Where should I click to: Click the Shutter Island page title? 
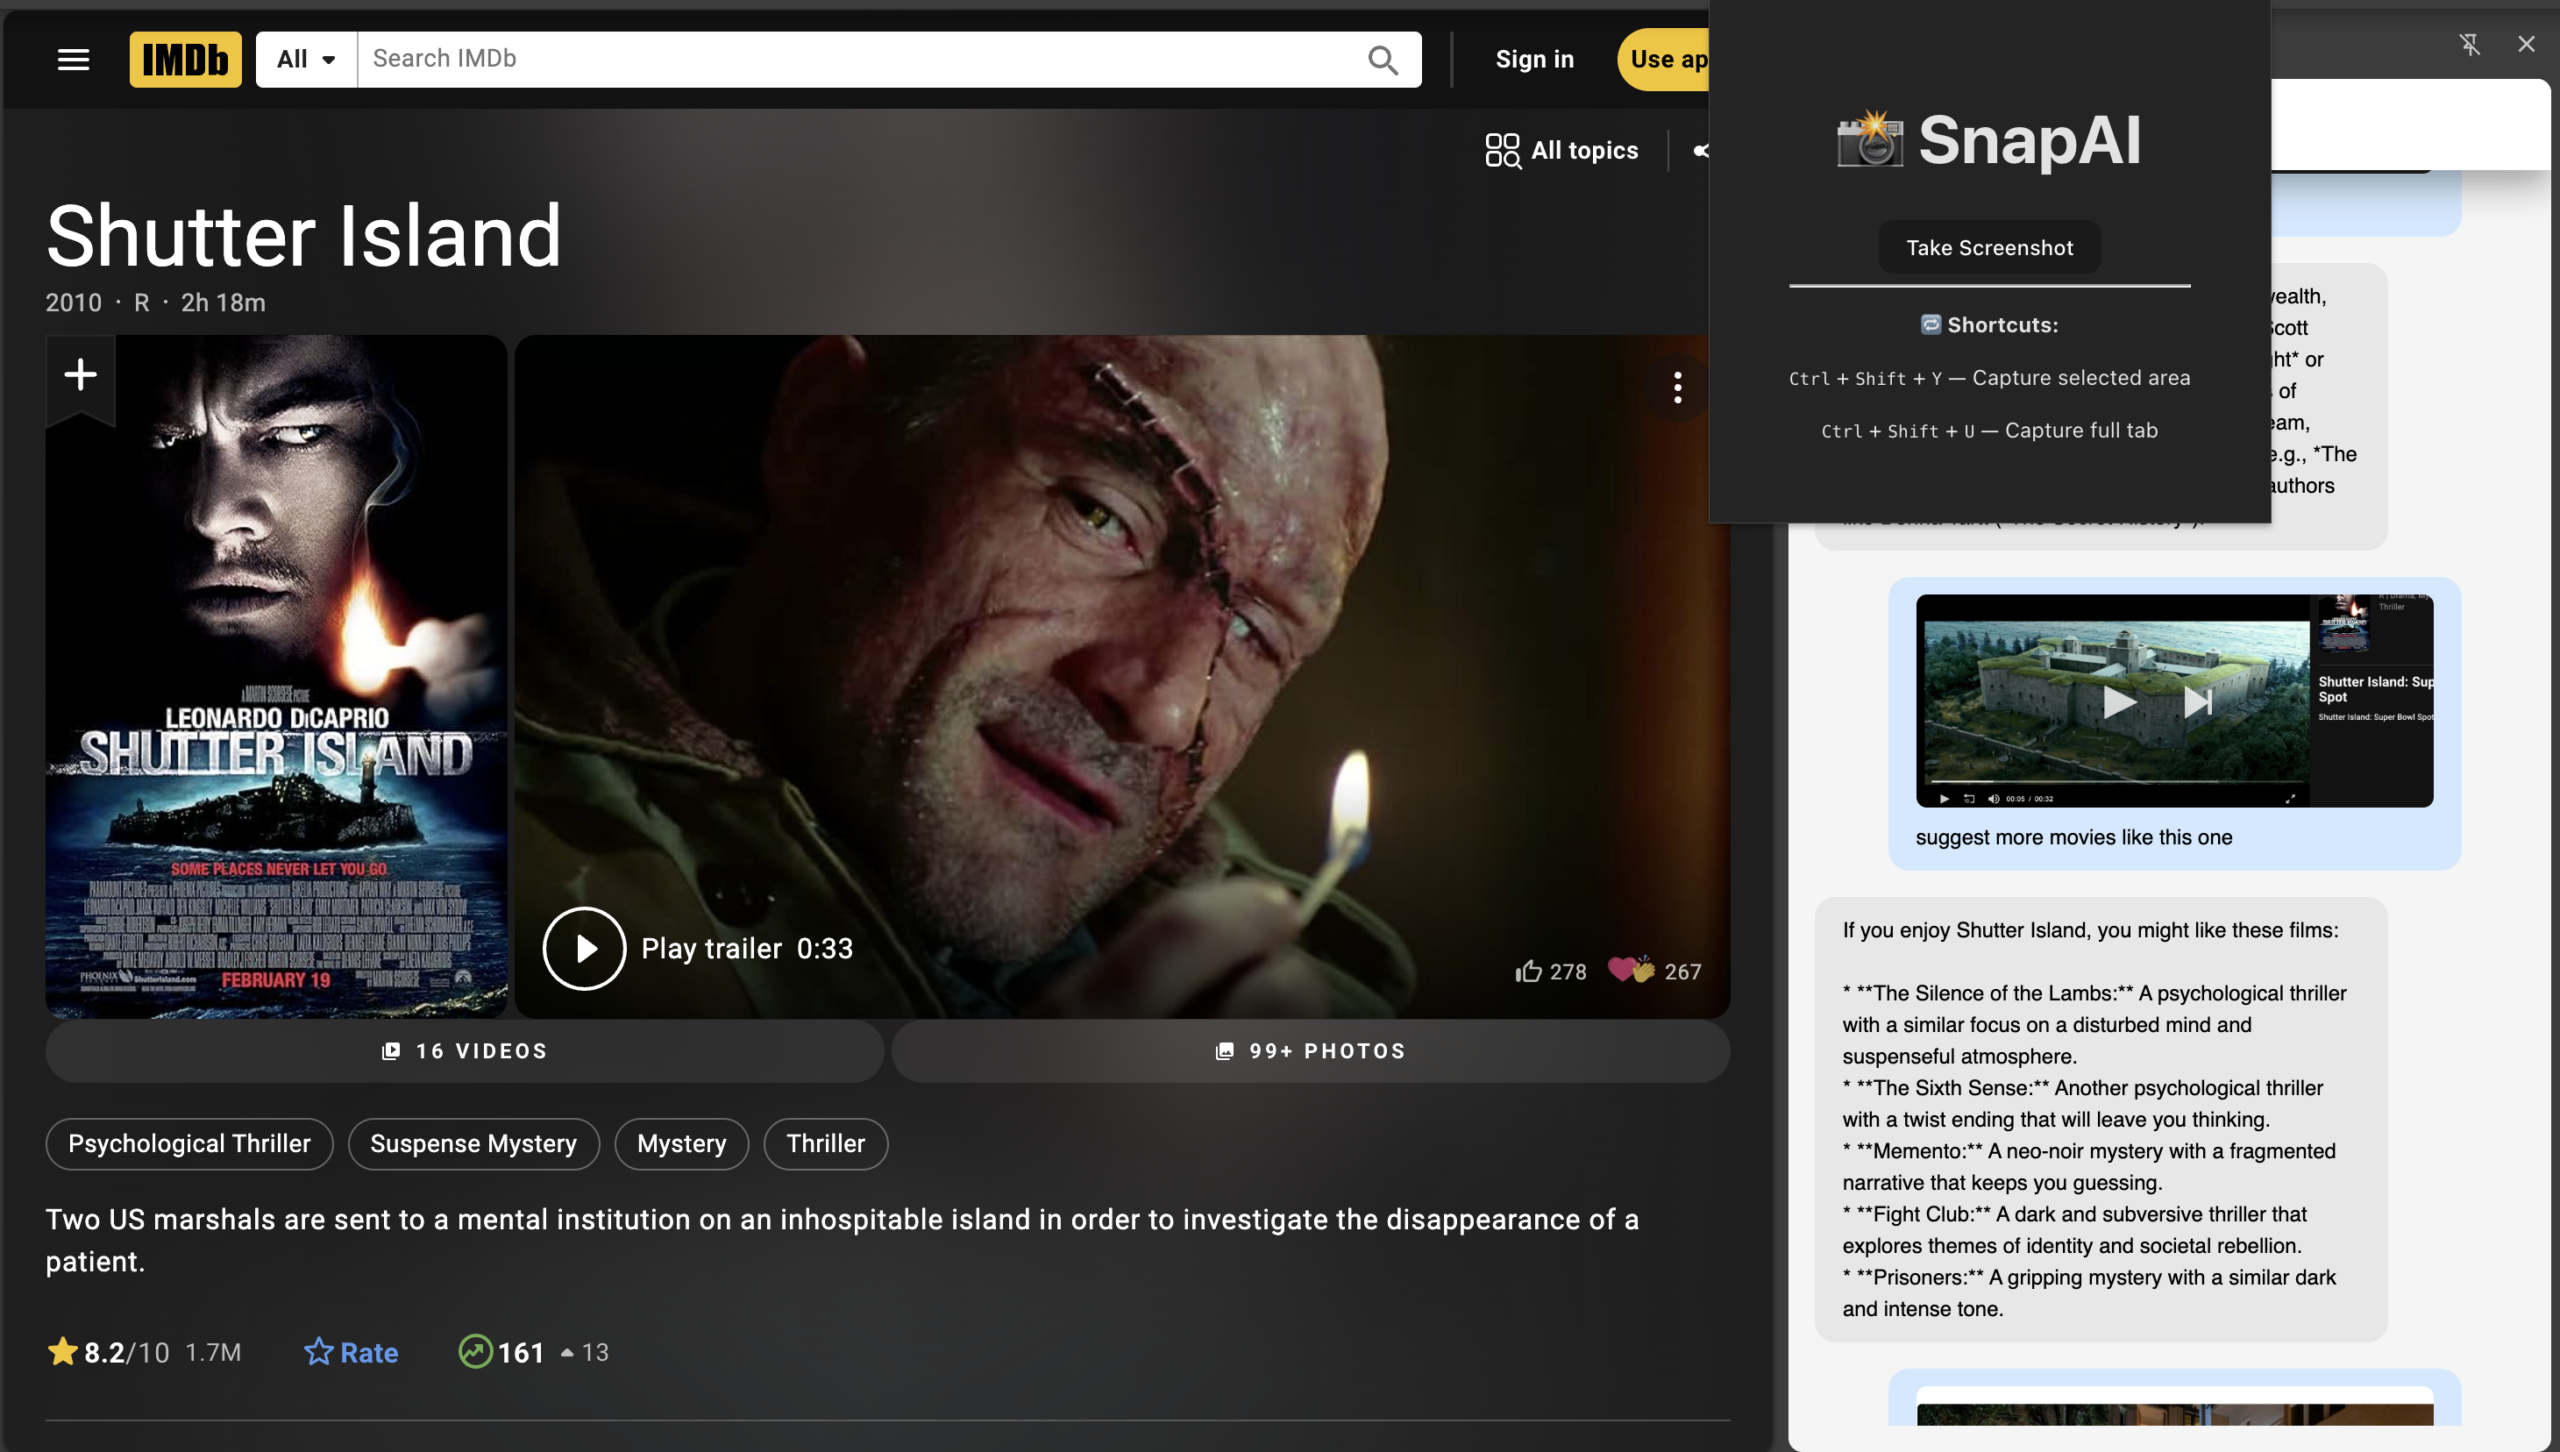coord(304,236)
